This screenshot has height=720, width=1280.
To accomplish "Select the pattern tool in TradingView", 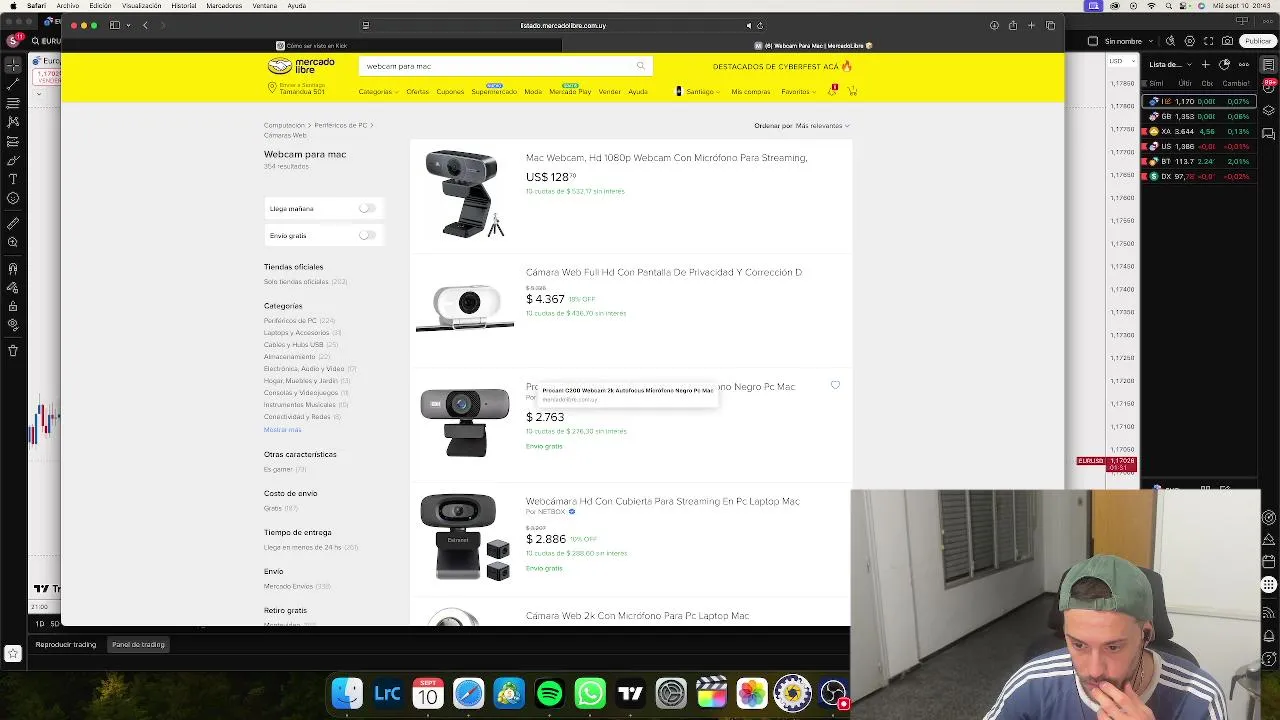I will pos(13,122).
